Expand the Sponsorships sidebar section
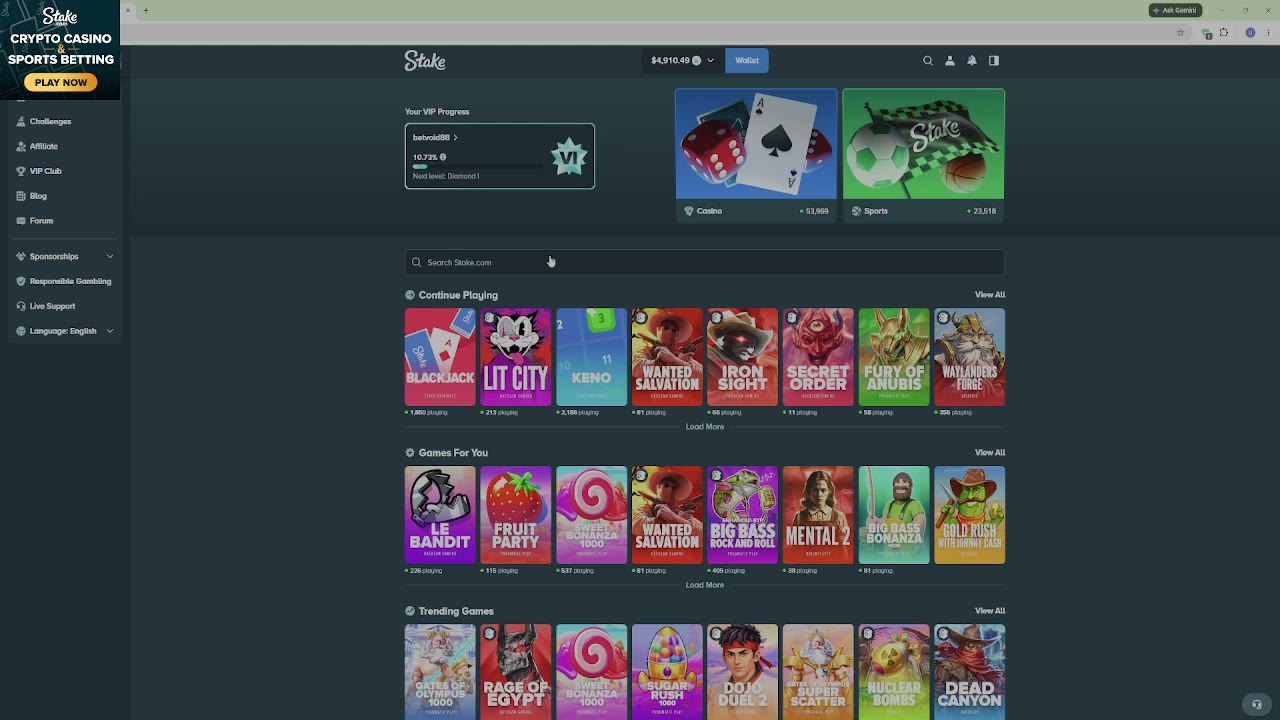The image size is (1280, 720). pos(65,256)
